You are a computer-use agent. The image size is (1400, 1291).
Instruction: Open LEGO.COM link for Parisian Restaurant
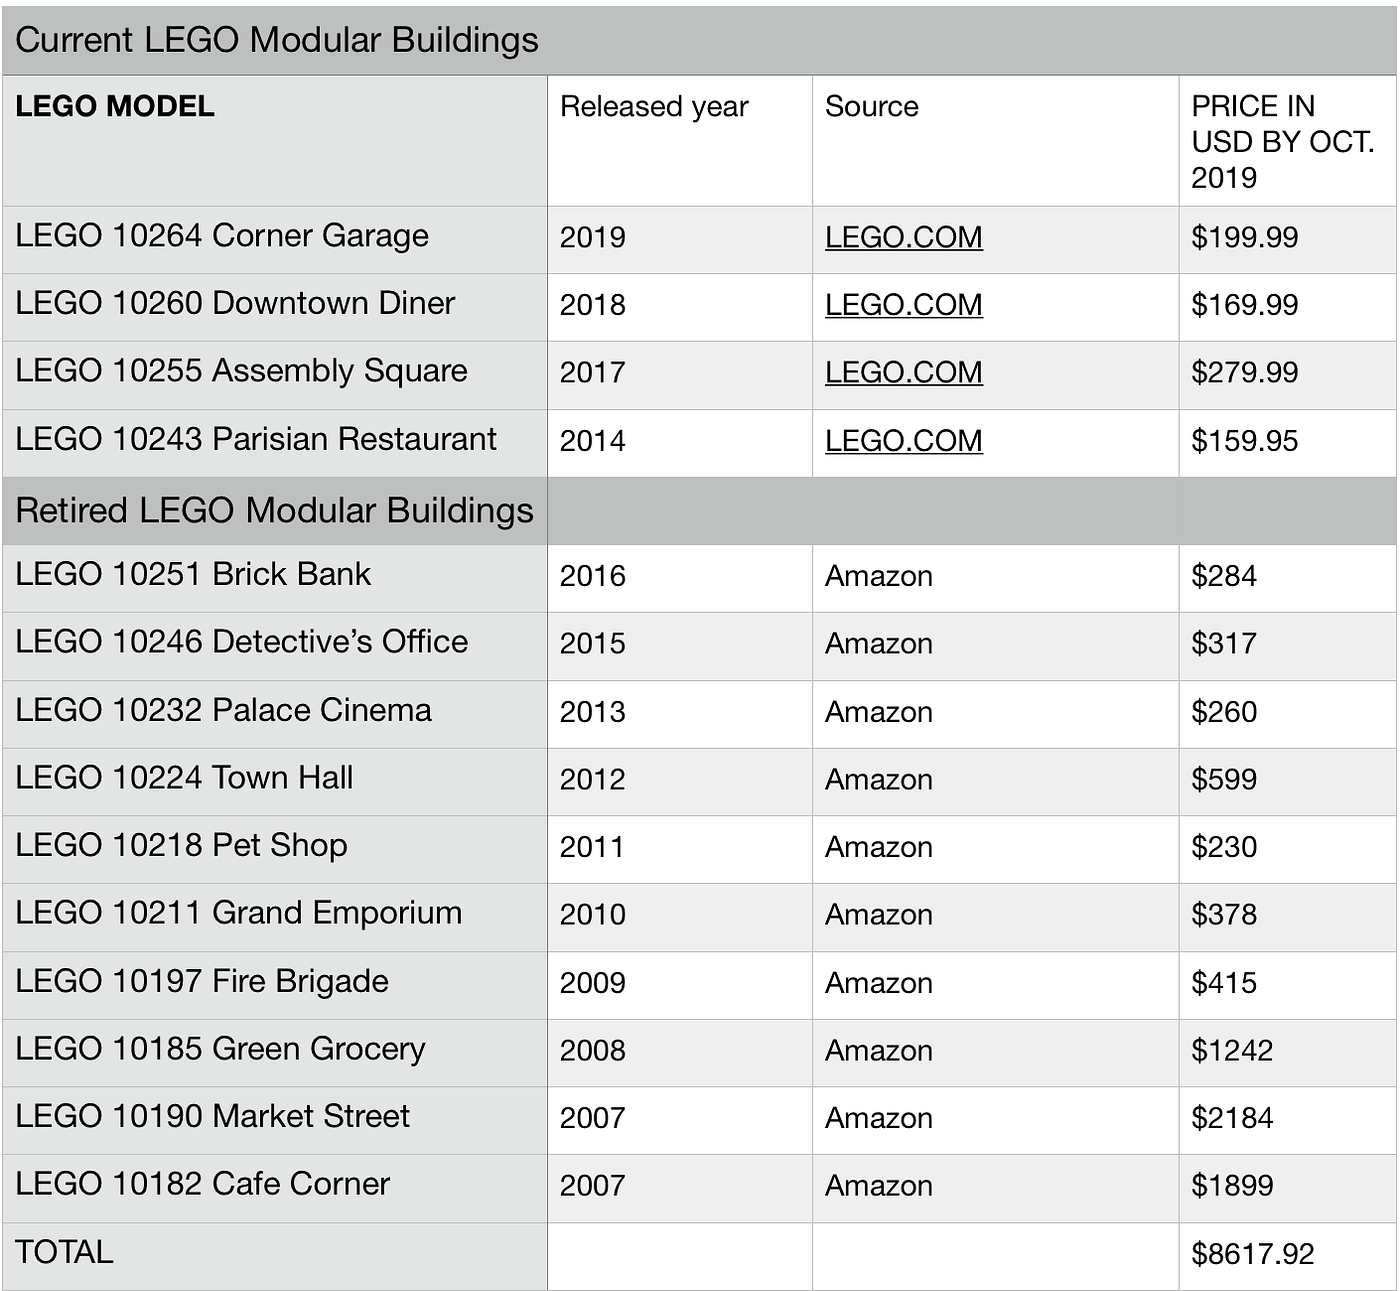pos(903,440)
